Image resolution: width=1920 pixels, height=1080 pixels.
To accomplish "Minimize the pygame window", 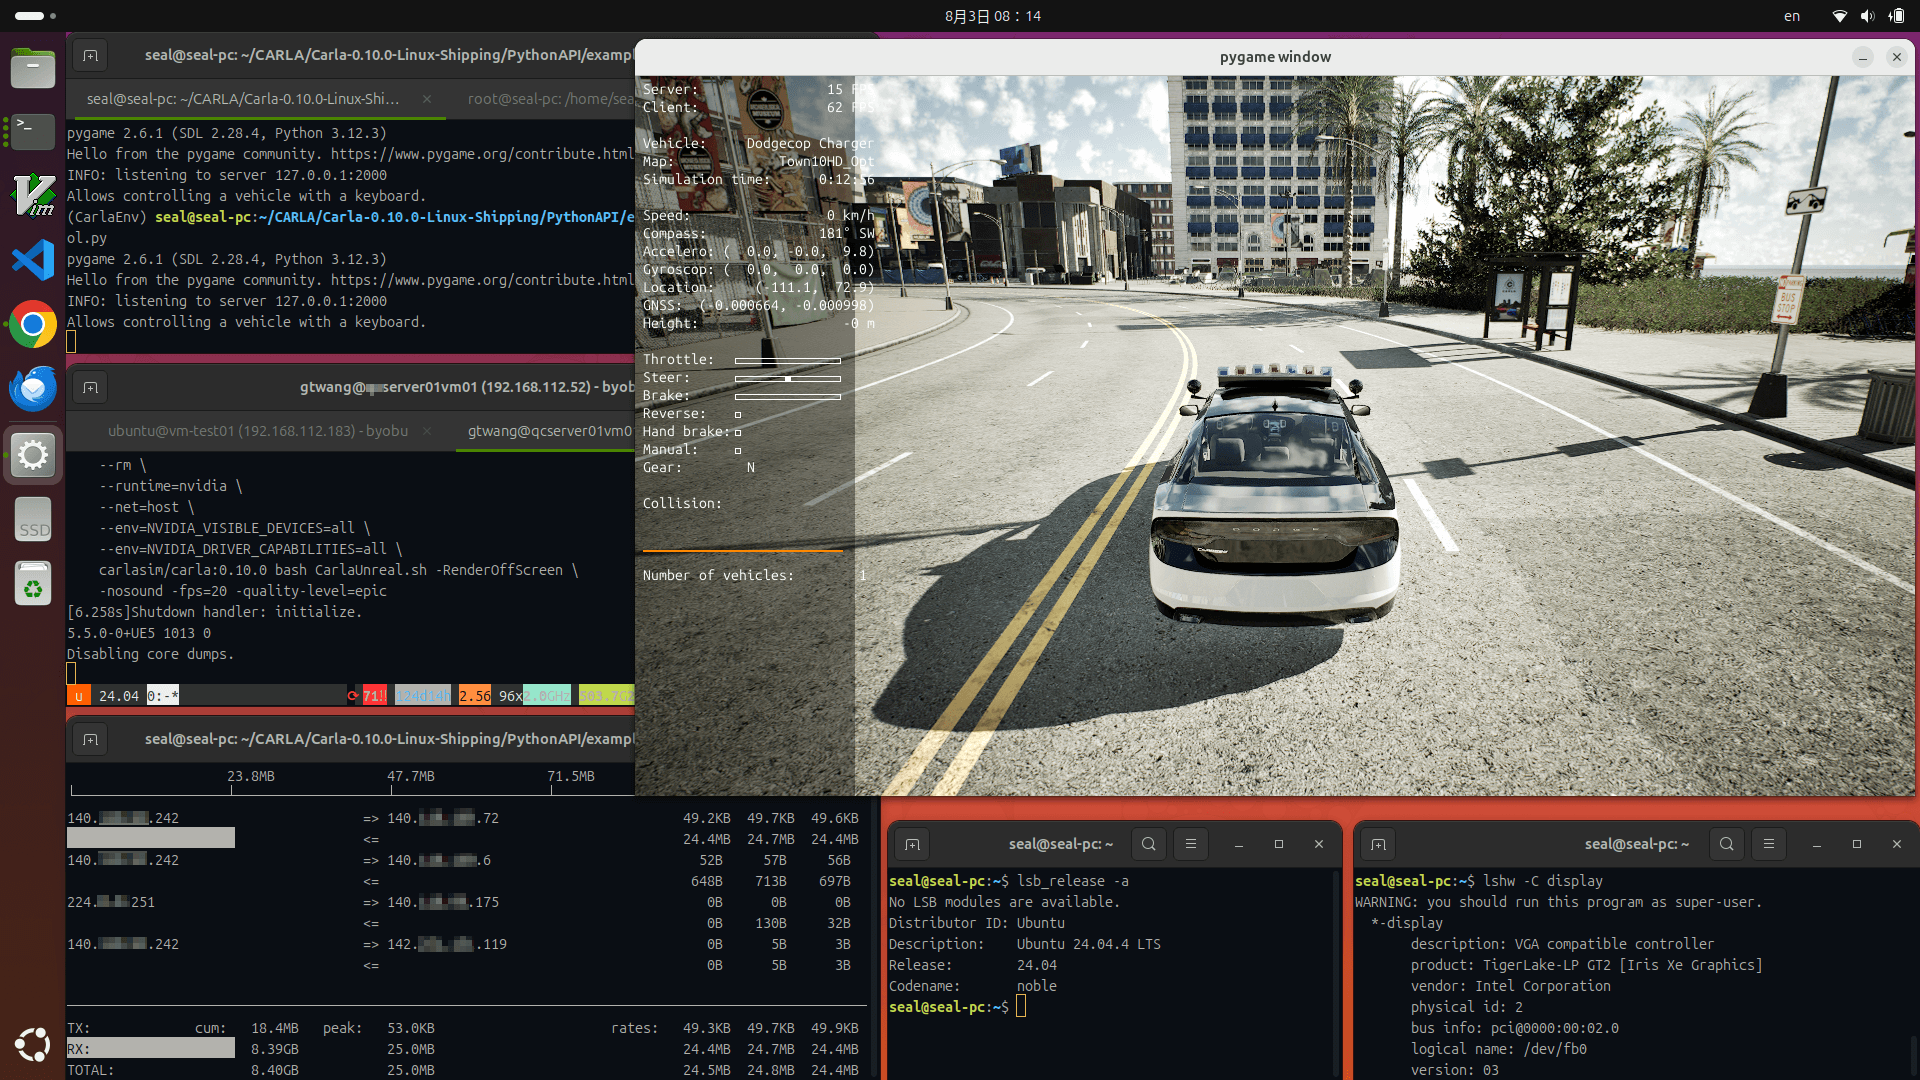I will pos(1863,57).
